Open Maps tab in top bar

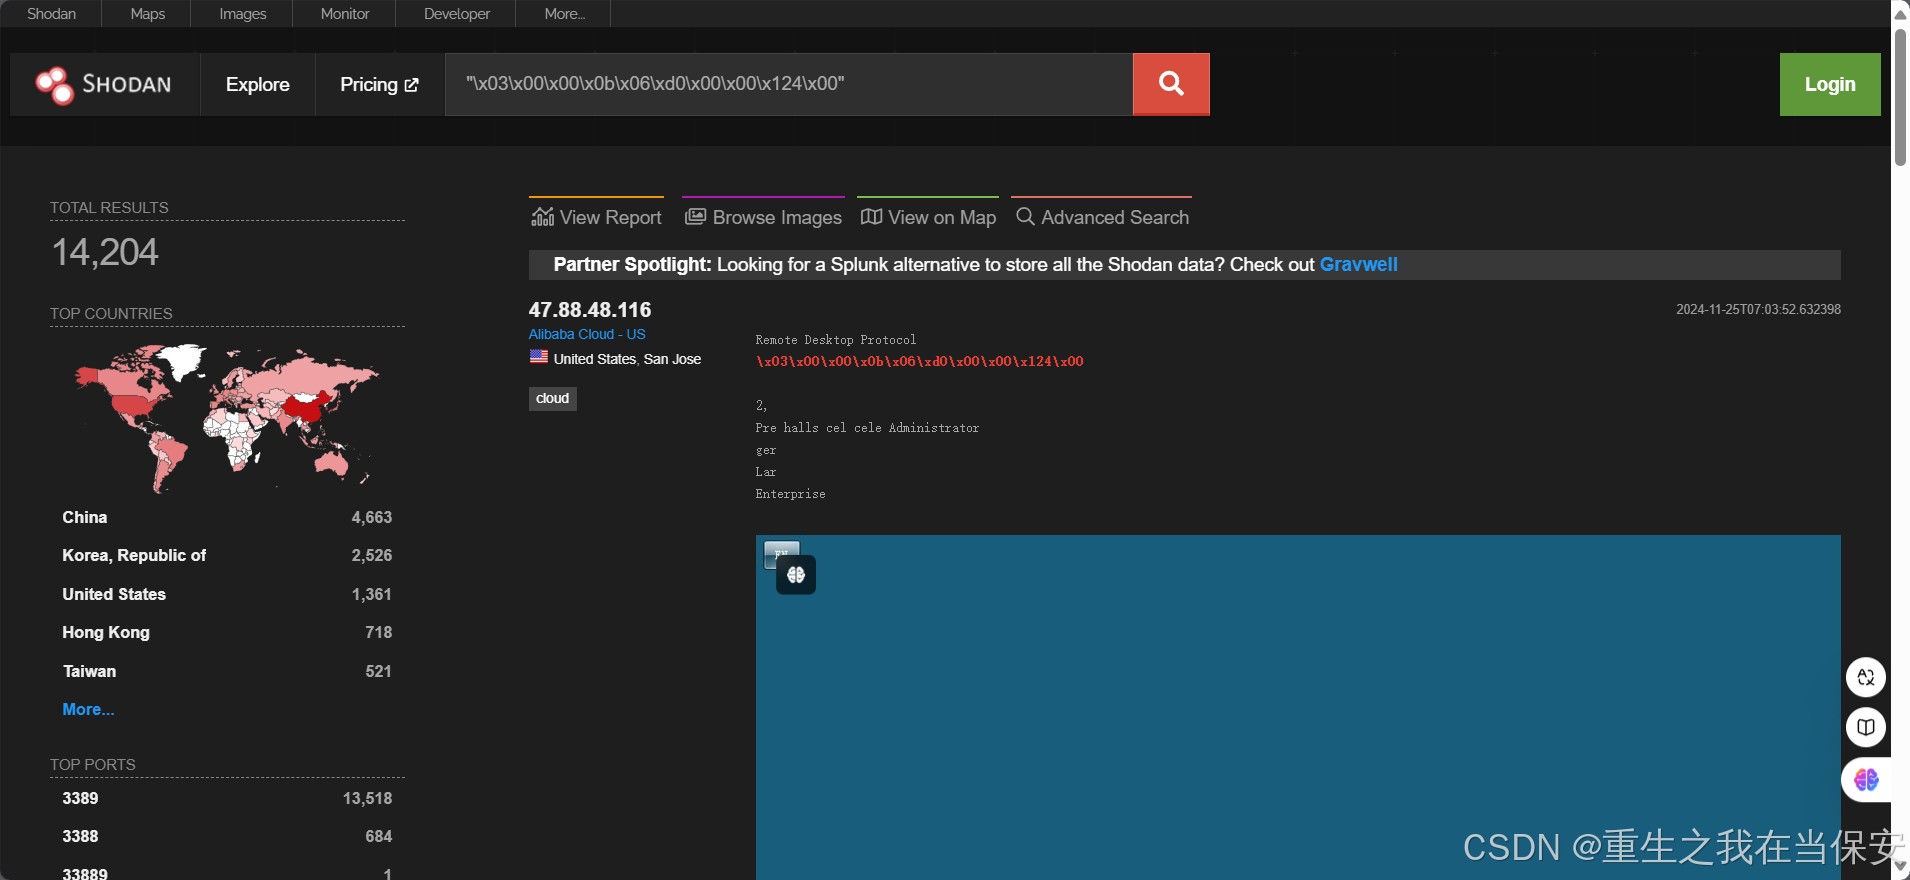click(148, 14)
